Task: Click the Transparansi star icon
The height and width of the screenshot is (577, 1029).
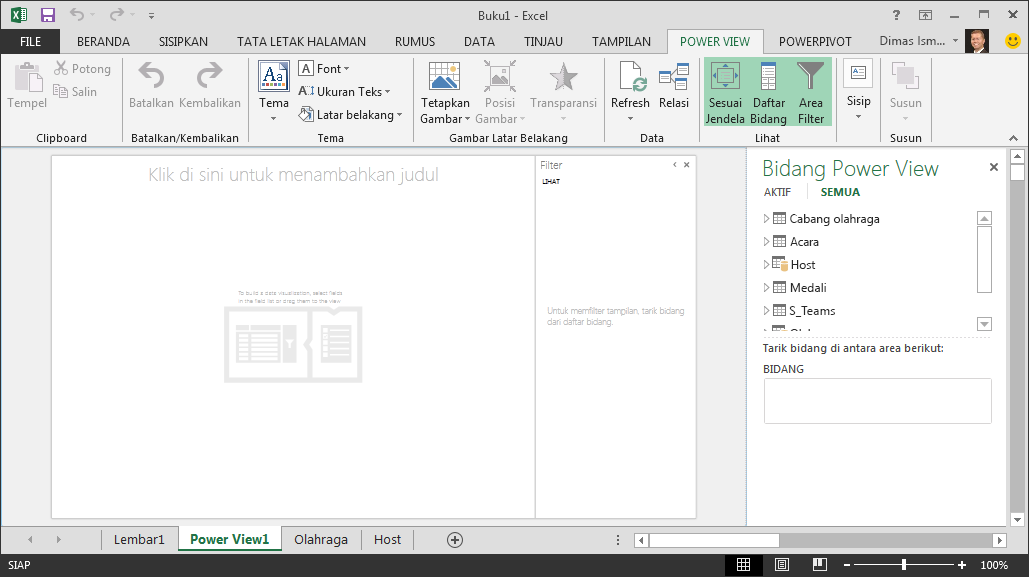Action: coord(563,77)
